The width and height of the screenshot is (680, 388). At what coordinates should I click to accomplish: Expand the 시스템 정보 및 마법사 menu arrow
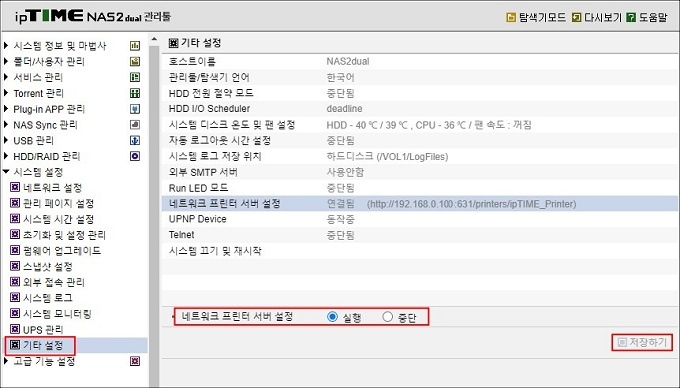(6, 45)
